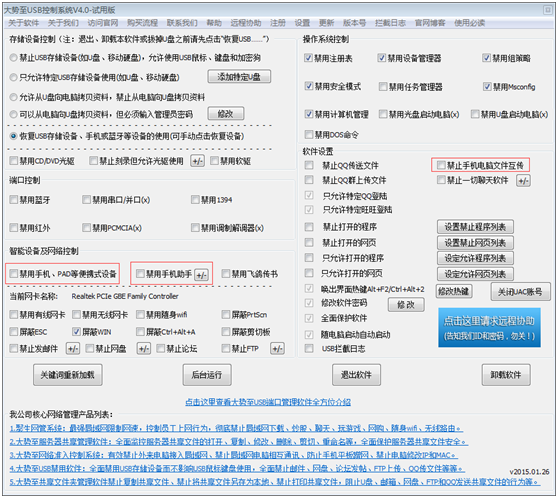Click the +/- button next to 禁用手机助手
The width and height of the screenshot is (558, 498).
point(201,275)
